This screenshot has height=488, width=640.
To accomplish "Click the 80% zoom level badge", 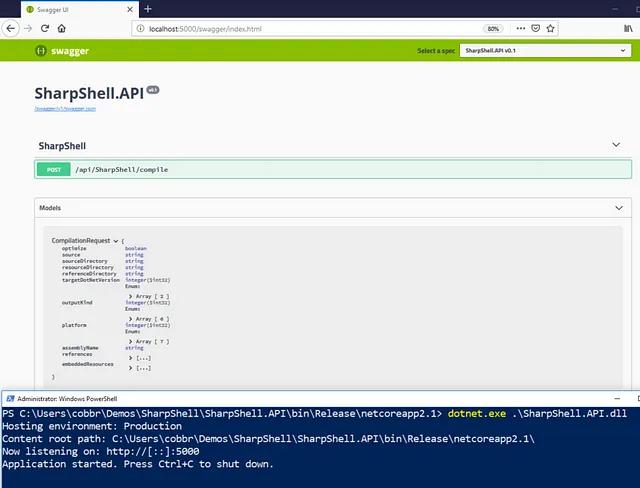I will click(493, 29).
